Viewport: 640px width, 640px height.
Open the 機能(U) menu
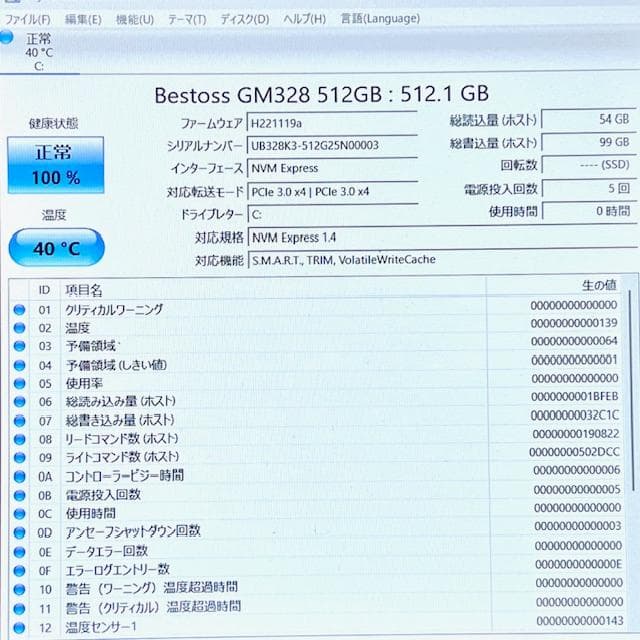135,19
